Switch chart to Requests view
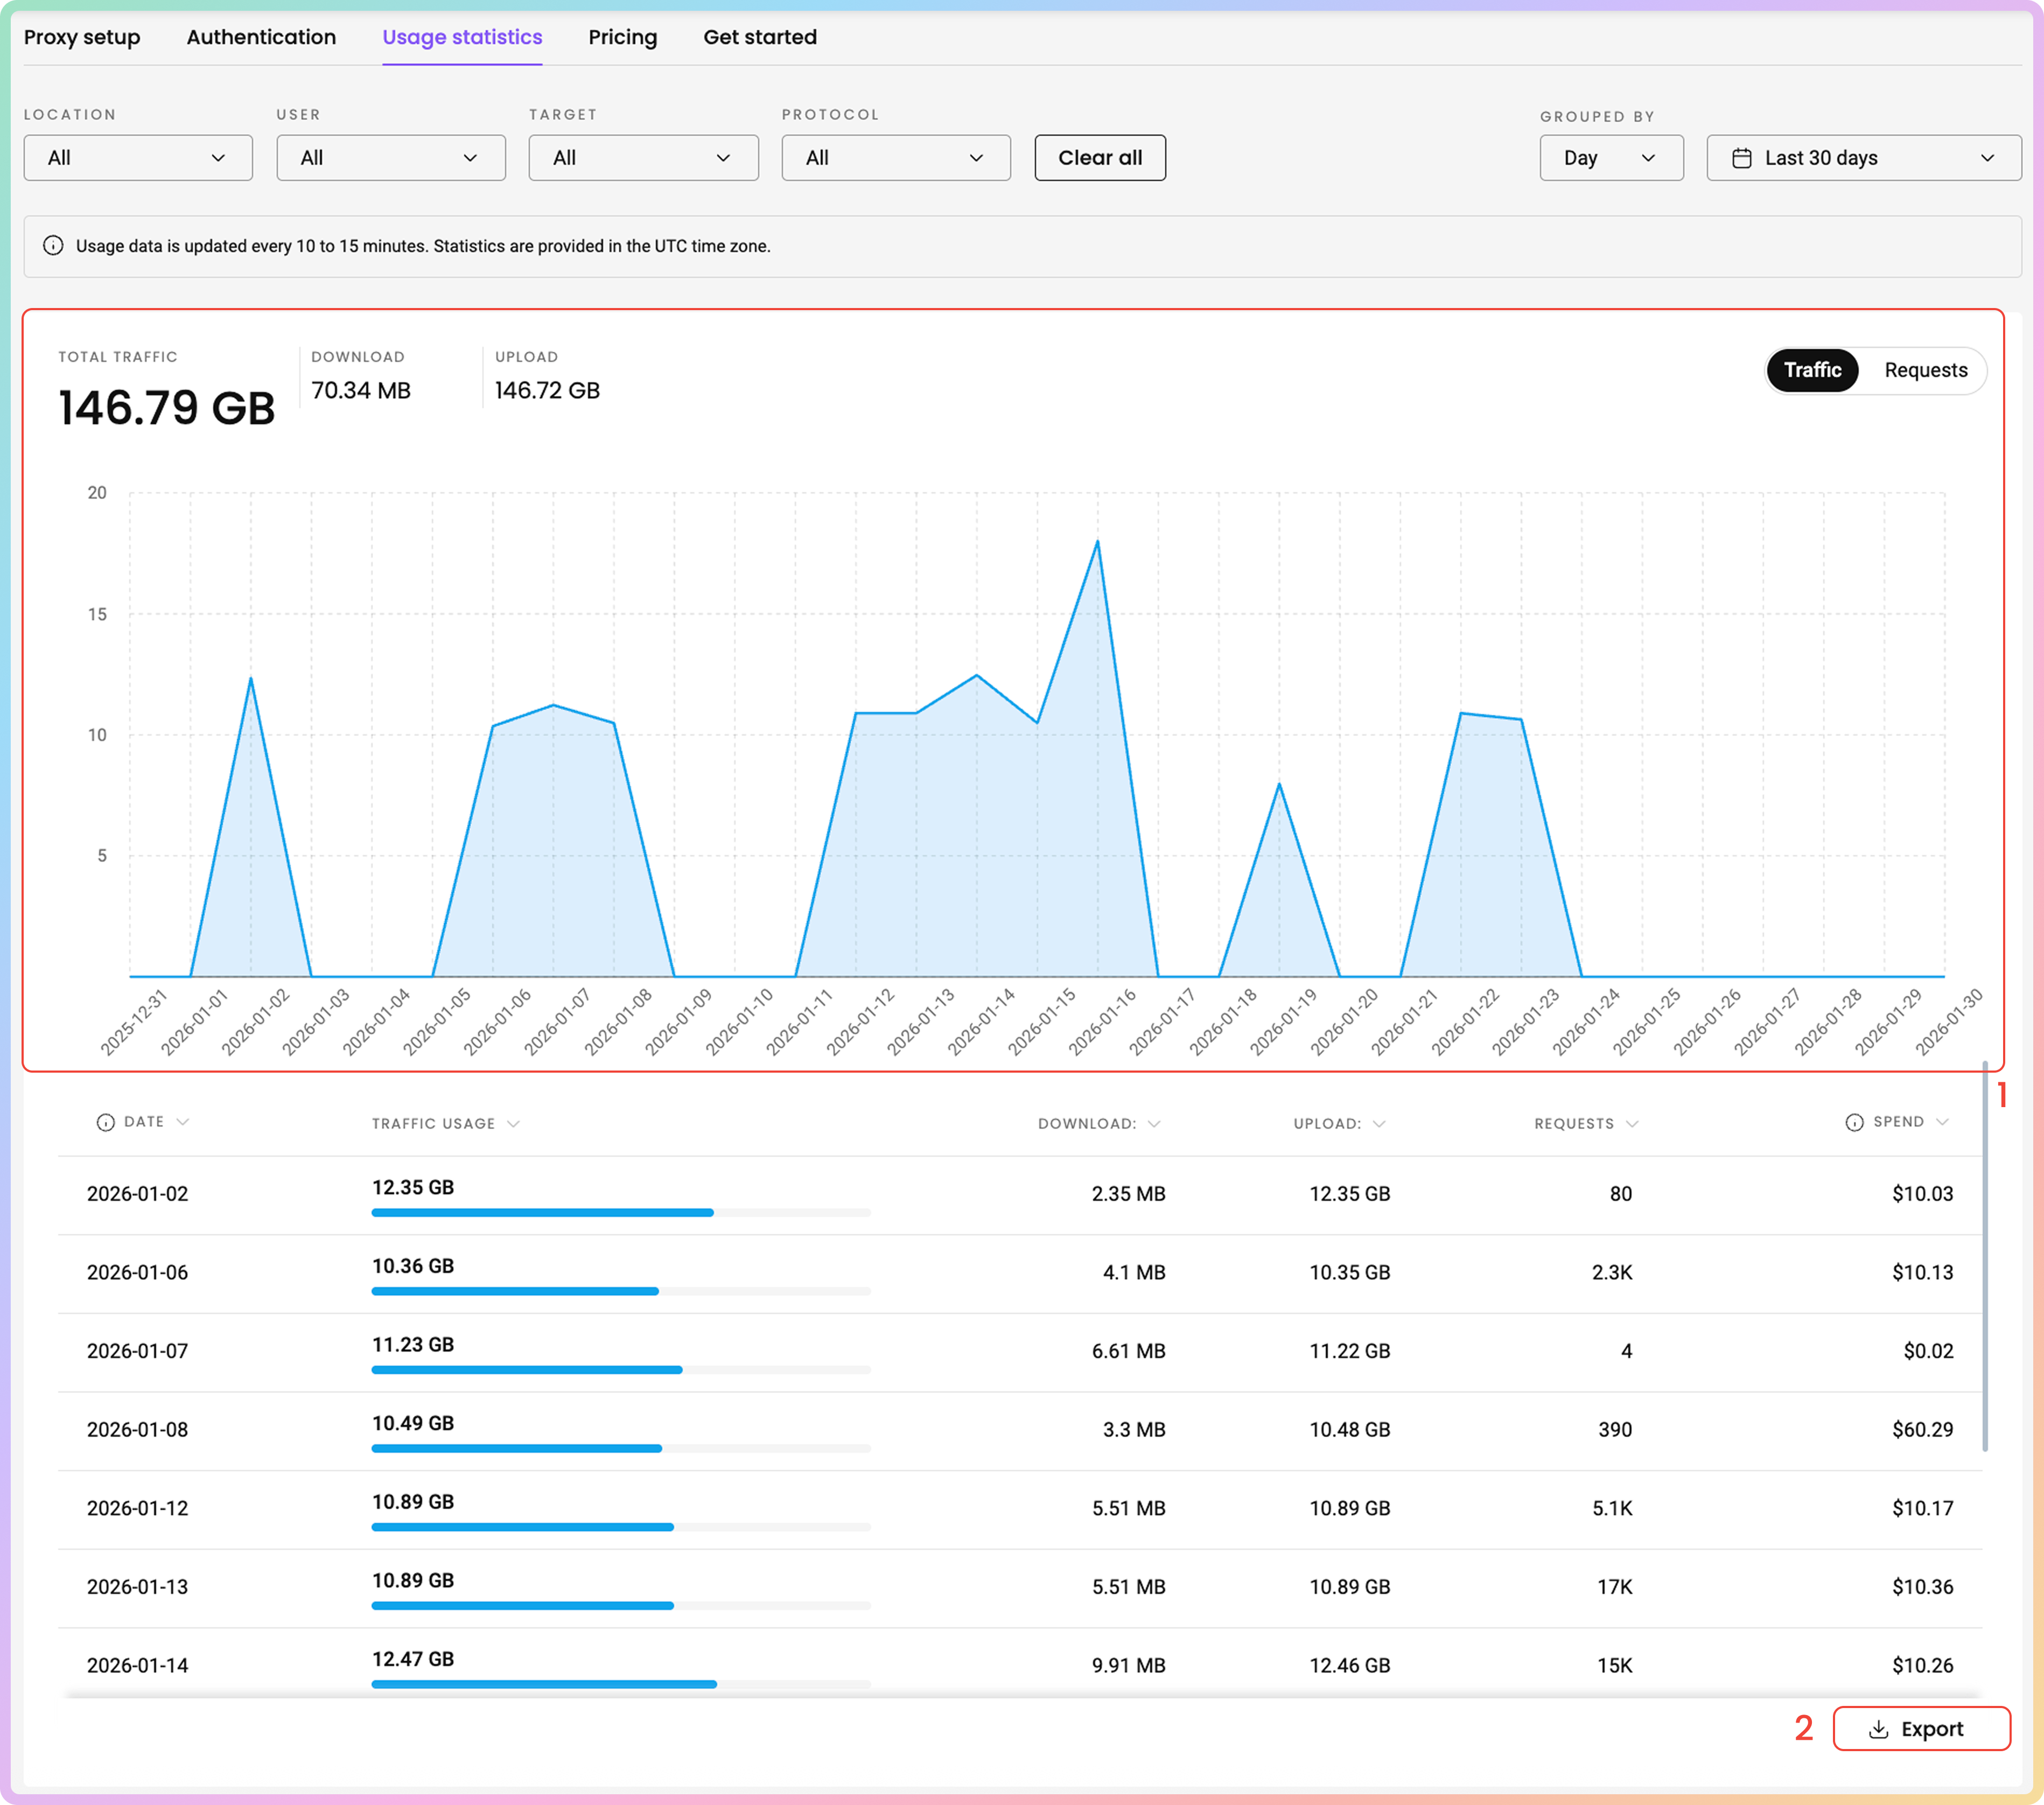2044x1805 pixels. (x=1925, y=370)
